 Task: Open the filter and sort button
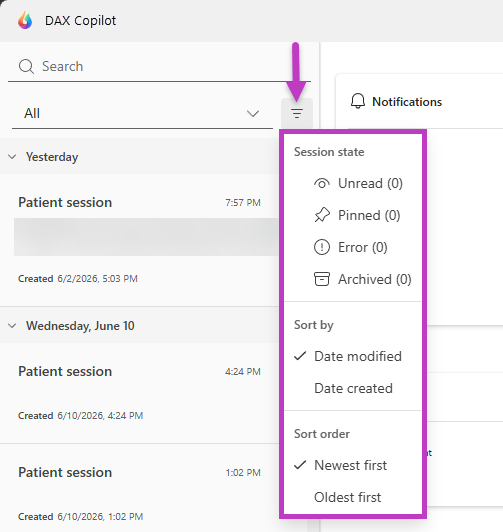point(297,113)
